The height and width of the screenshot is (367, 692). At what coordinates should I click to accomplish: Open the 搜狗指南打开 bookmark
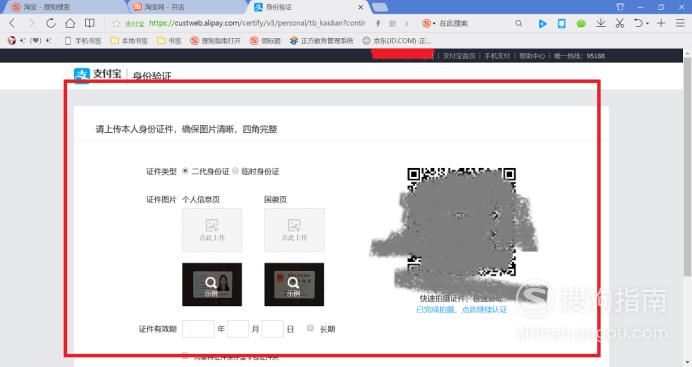[215, 41]
